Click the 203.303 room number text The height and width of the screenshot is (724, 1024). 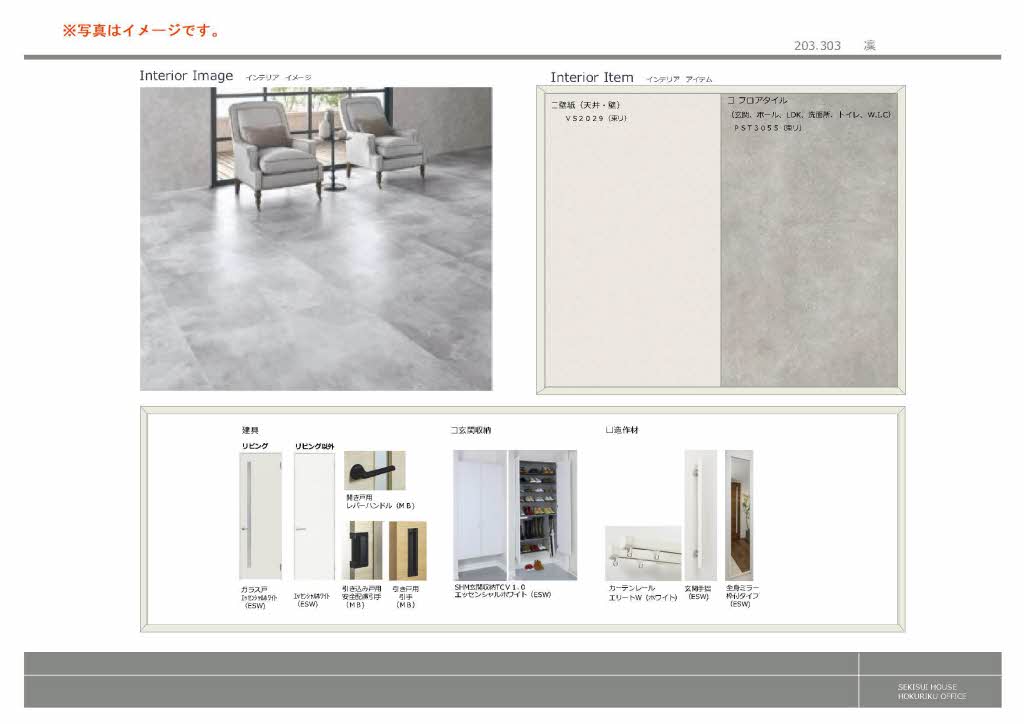point(817,46)
